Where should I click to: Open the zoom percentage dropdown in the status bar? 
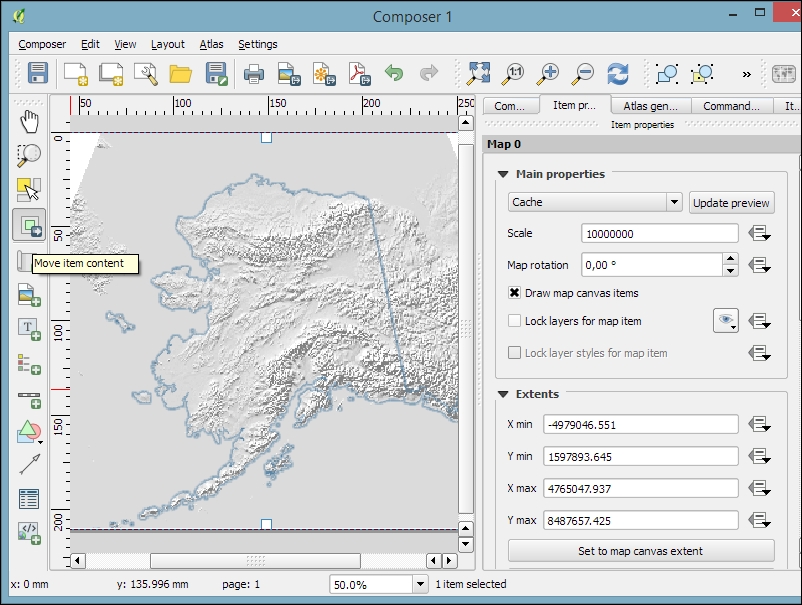click(x=418, y=584)
